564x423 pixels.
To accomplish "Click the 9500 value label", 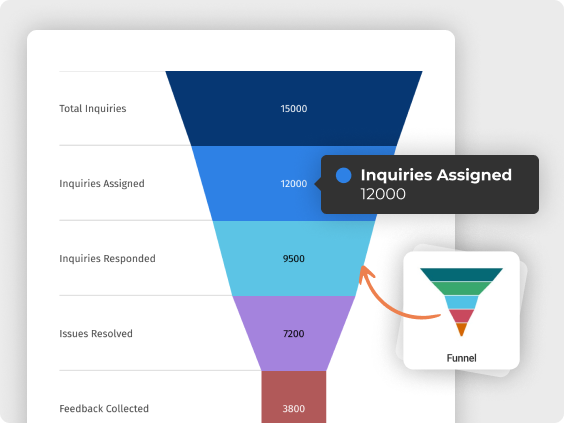I will point(294,259).
